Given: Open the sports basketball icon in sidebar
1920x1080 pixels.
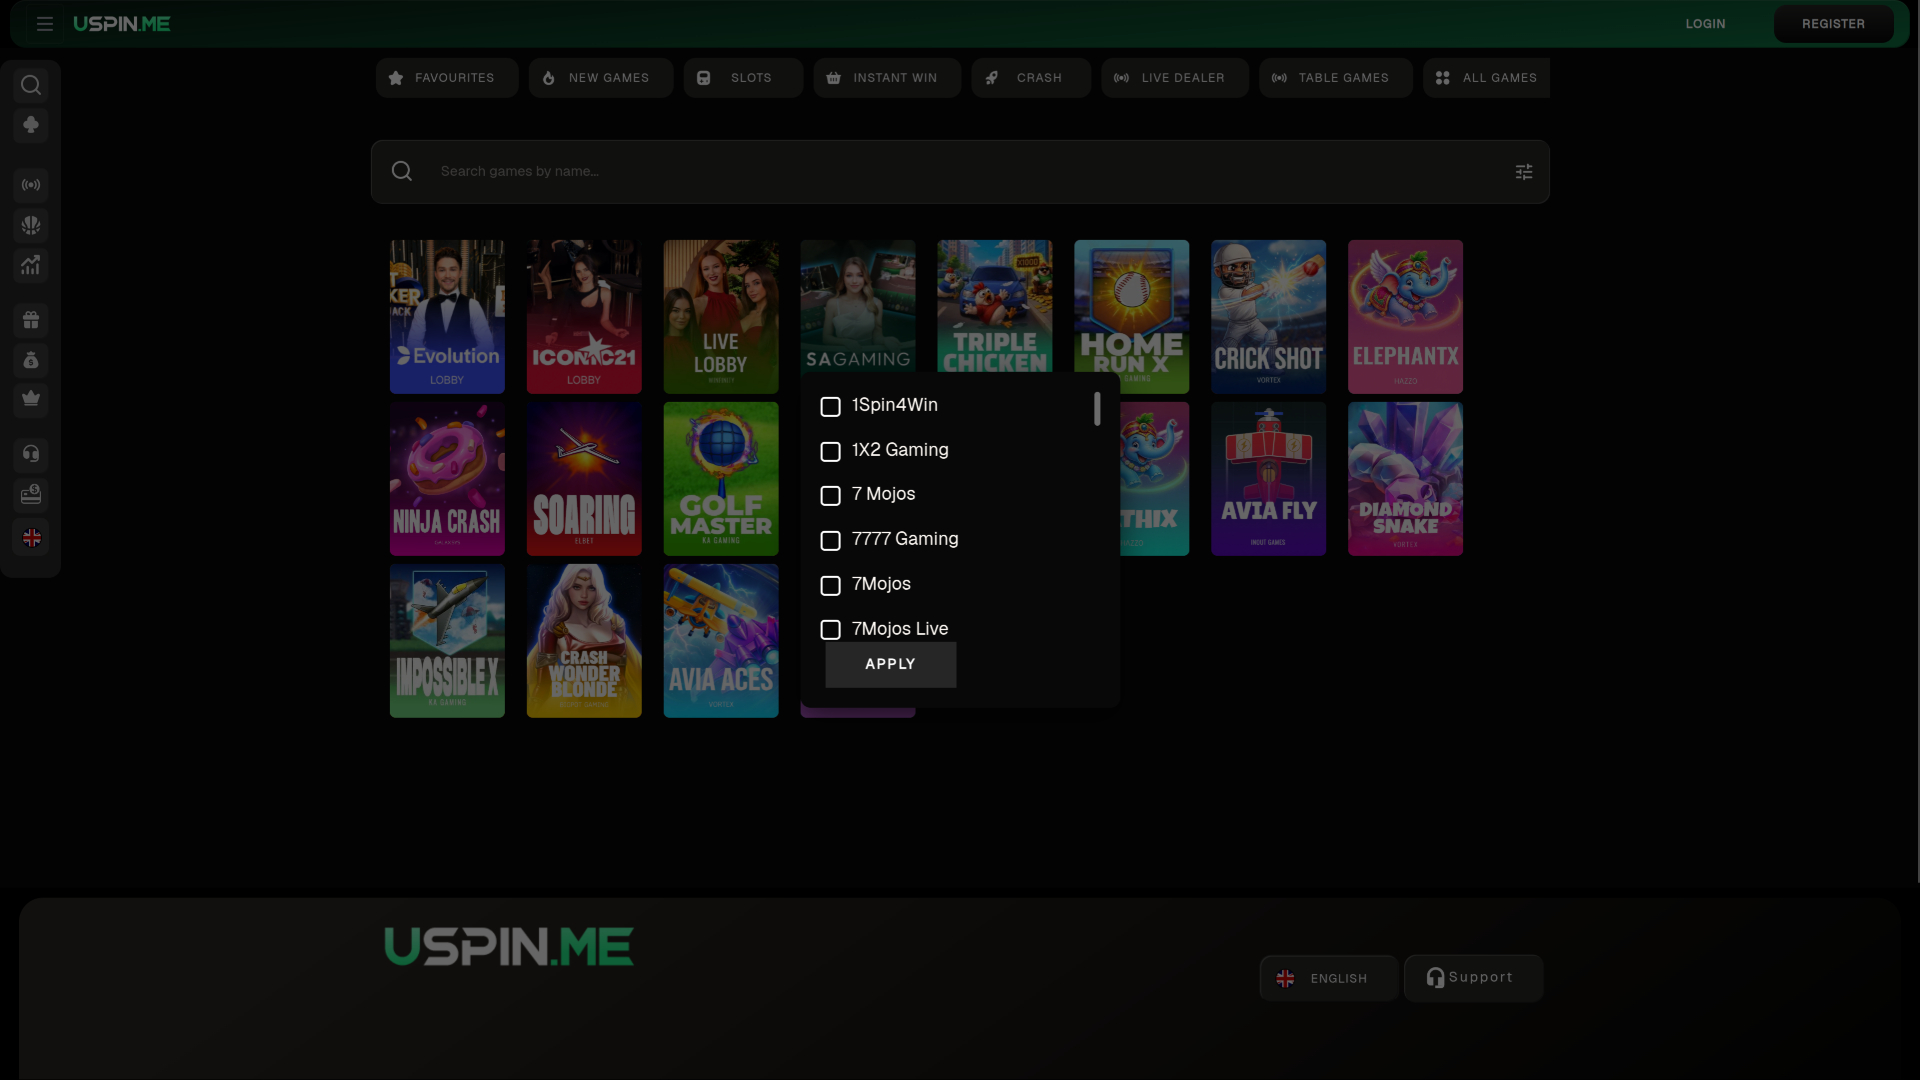Looking at the screenshot, I should (x=31, y=225).
